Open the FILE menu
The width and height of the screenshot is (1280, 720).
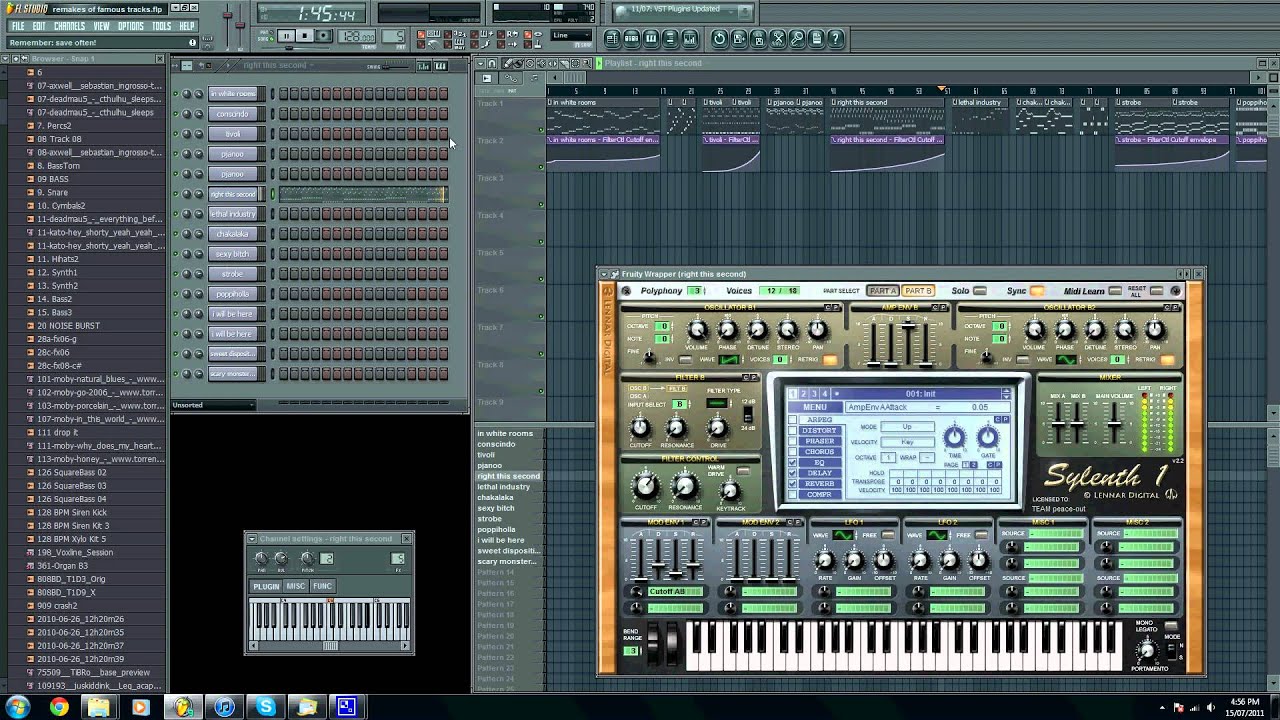(18, 26)
